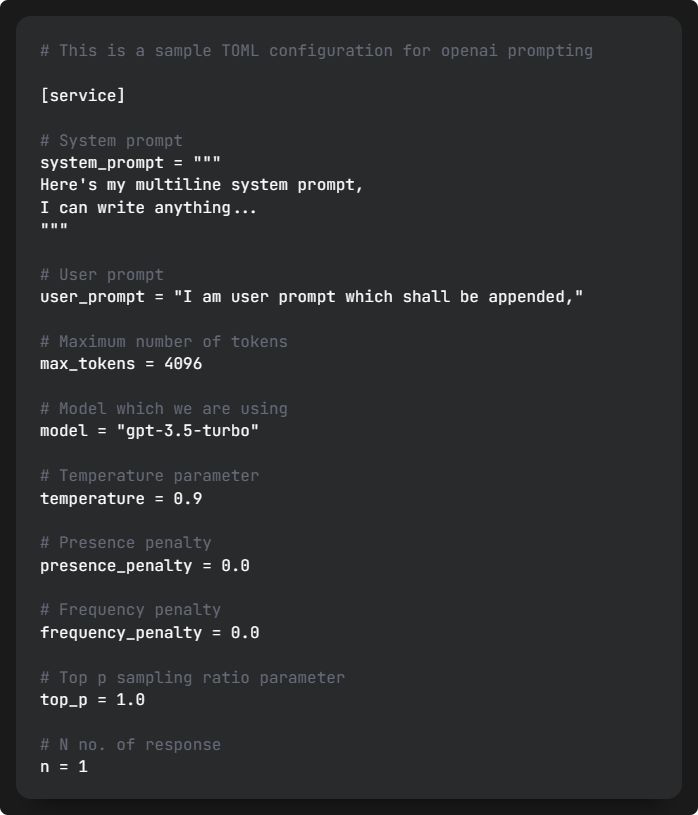The image size is (698, 815).
Task: Click the "# Maximum number of tokens" comment
Action: coord(164,341)
